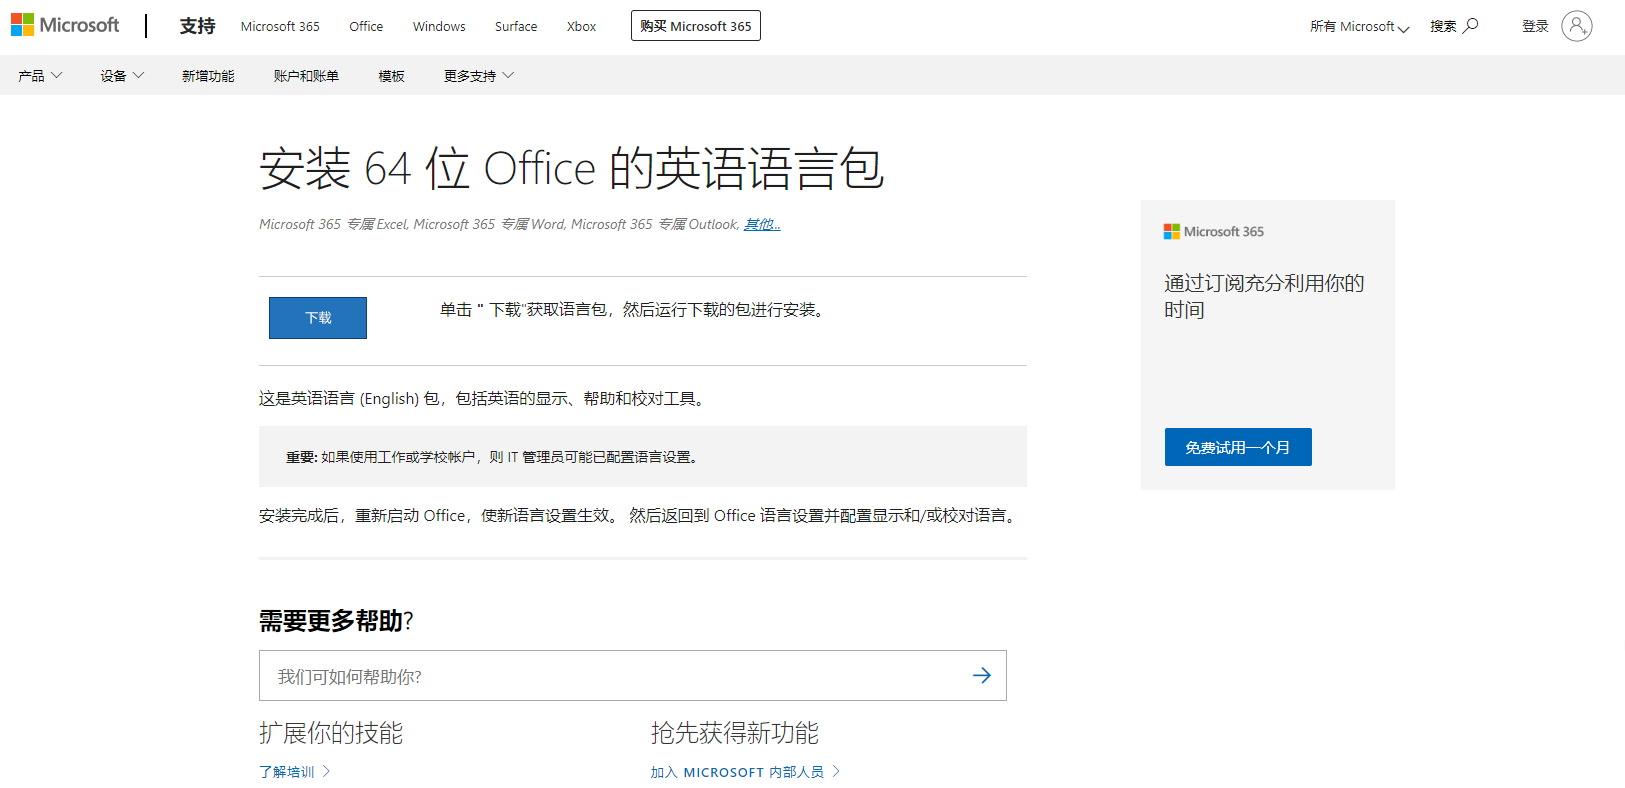The image size is (1625, 788).
Task: Click the Microsoft logo in header
Action: (x=65, y=25)
